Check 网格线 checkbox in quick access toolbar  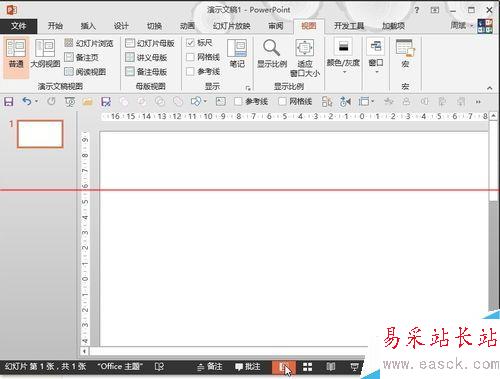point(282,101)
